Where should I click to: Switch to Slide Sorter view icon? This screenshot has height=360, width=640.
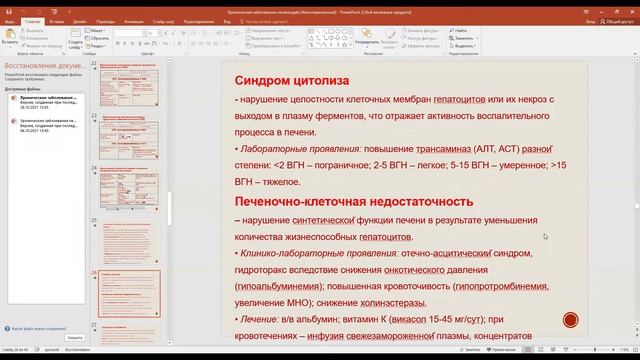click(541, 350)
